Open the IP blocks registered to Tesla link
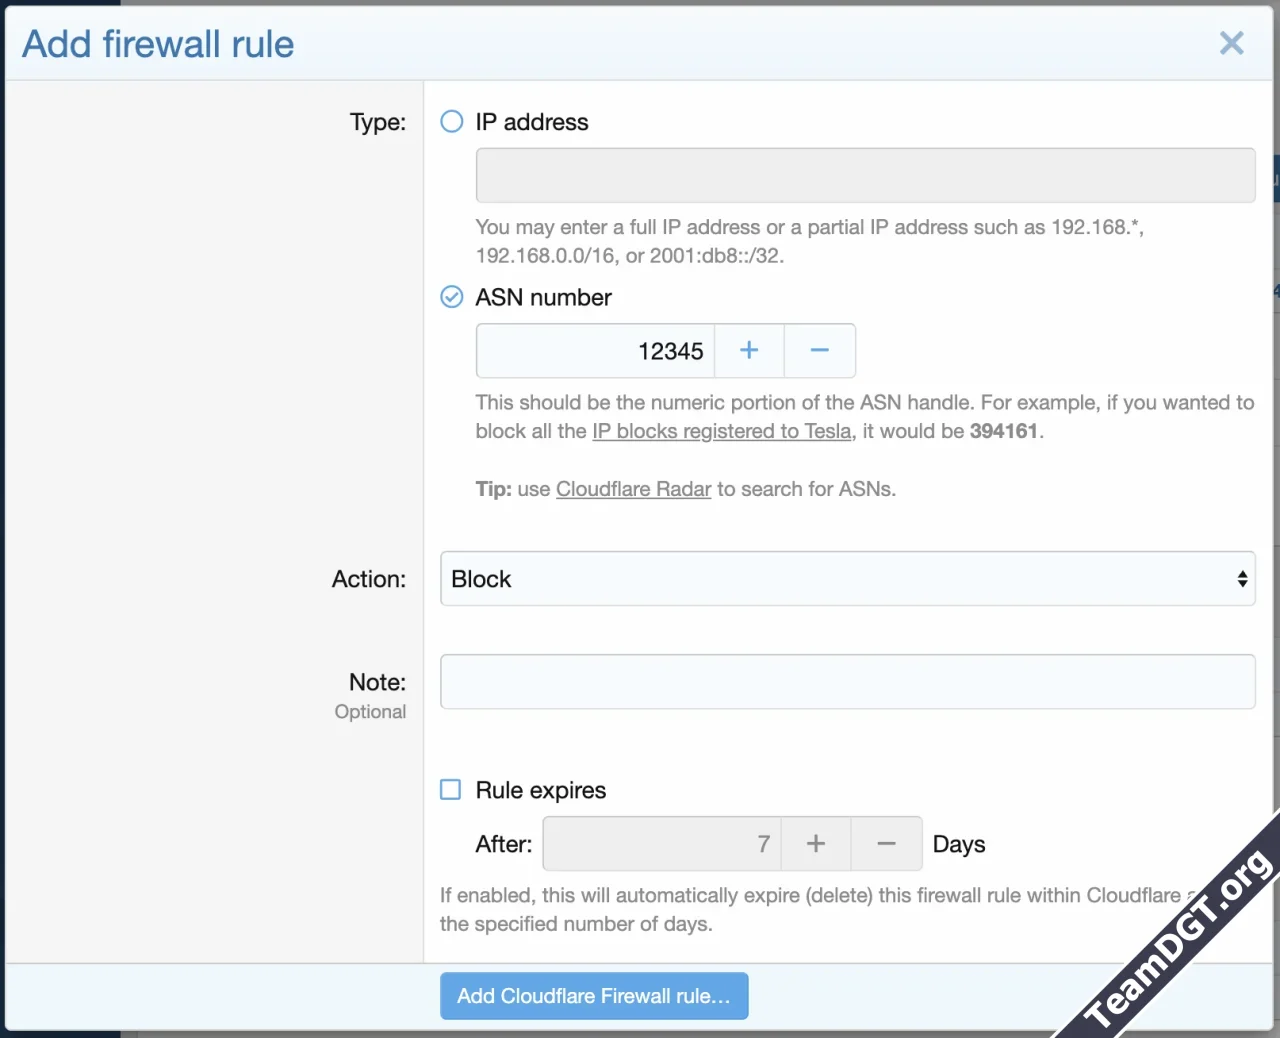Screen dimensions: 1280x1038 (721, 431)
